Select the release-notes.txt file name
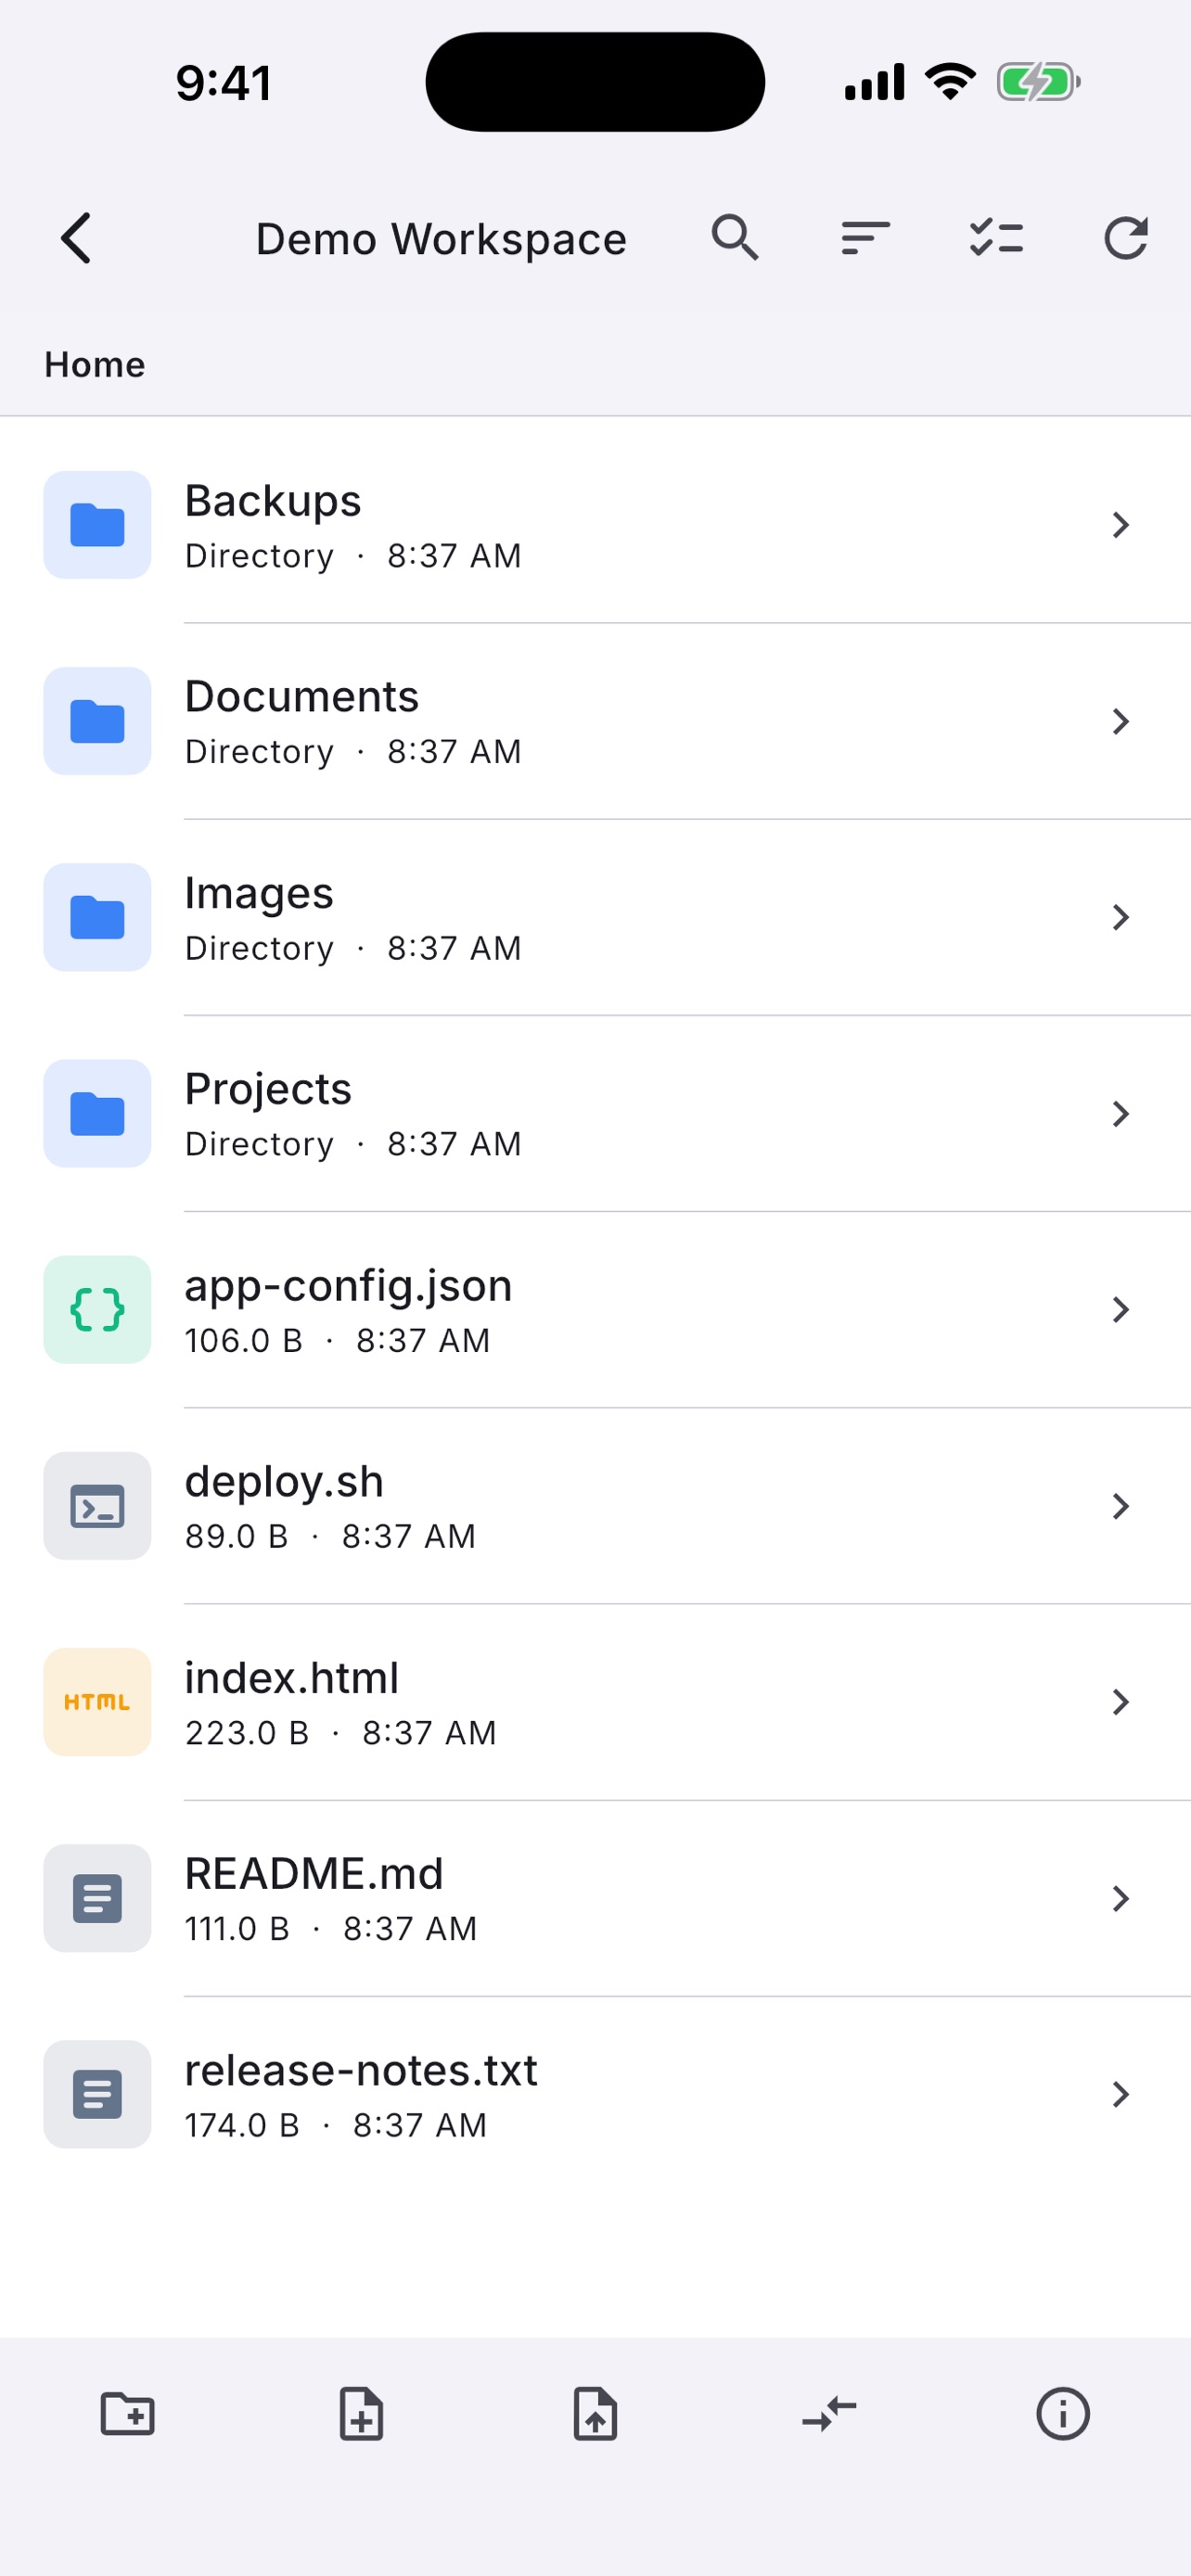 point(361,2069)
